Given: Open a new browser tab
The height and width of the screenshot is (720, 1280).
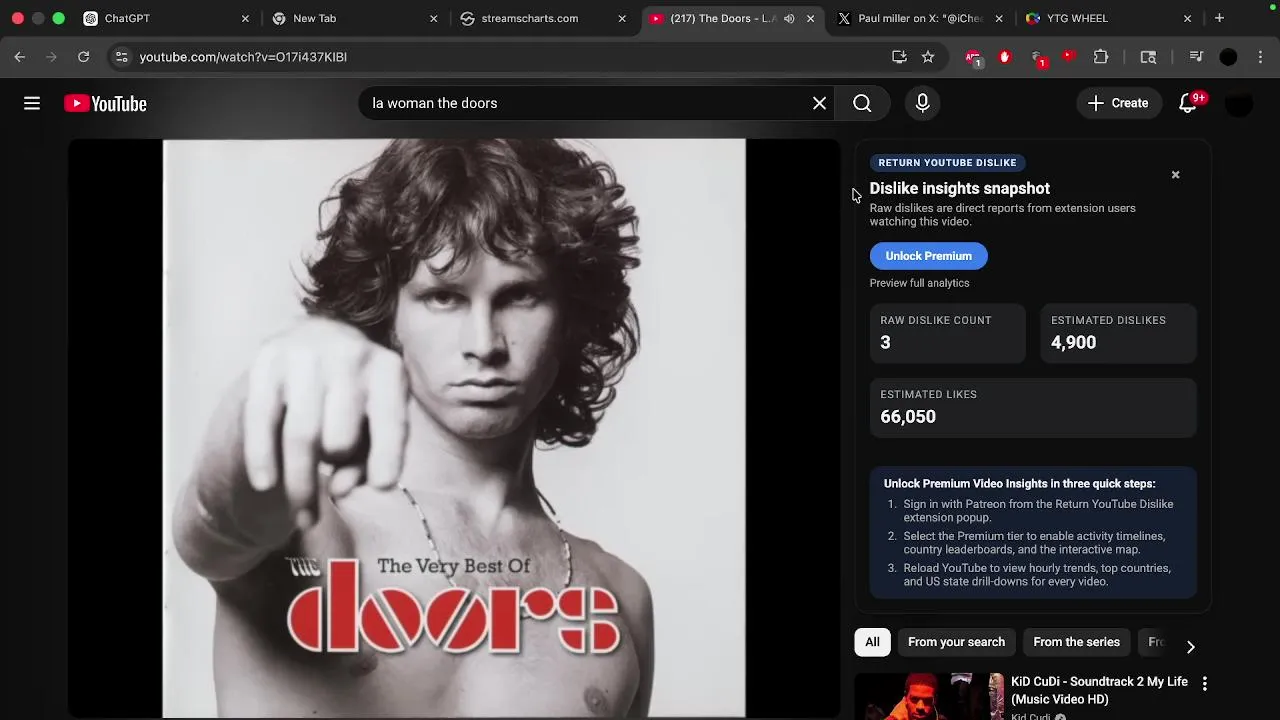Looking at the screenshot, I should point(1219,18).
